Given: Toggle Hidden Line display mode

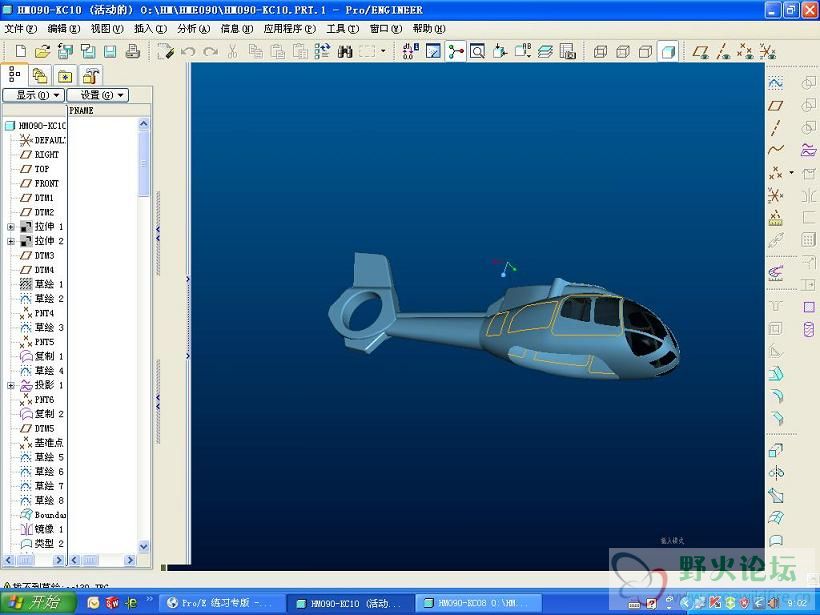Looking at the screenshot, I should click(x=623, y=51).
